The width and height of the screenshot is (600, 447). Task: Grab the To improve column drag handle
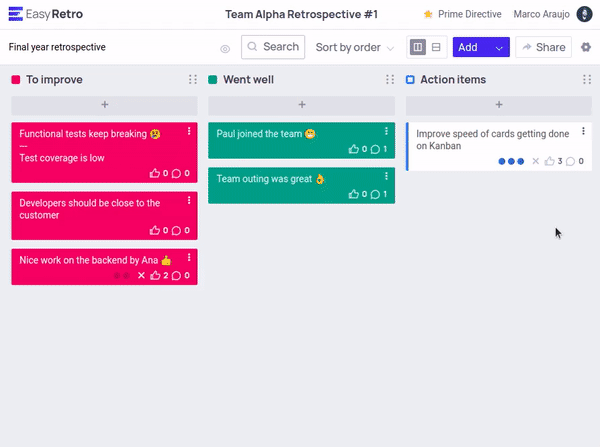[x=193, y=79]
